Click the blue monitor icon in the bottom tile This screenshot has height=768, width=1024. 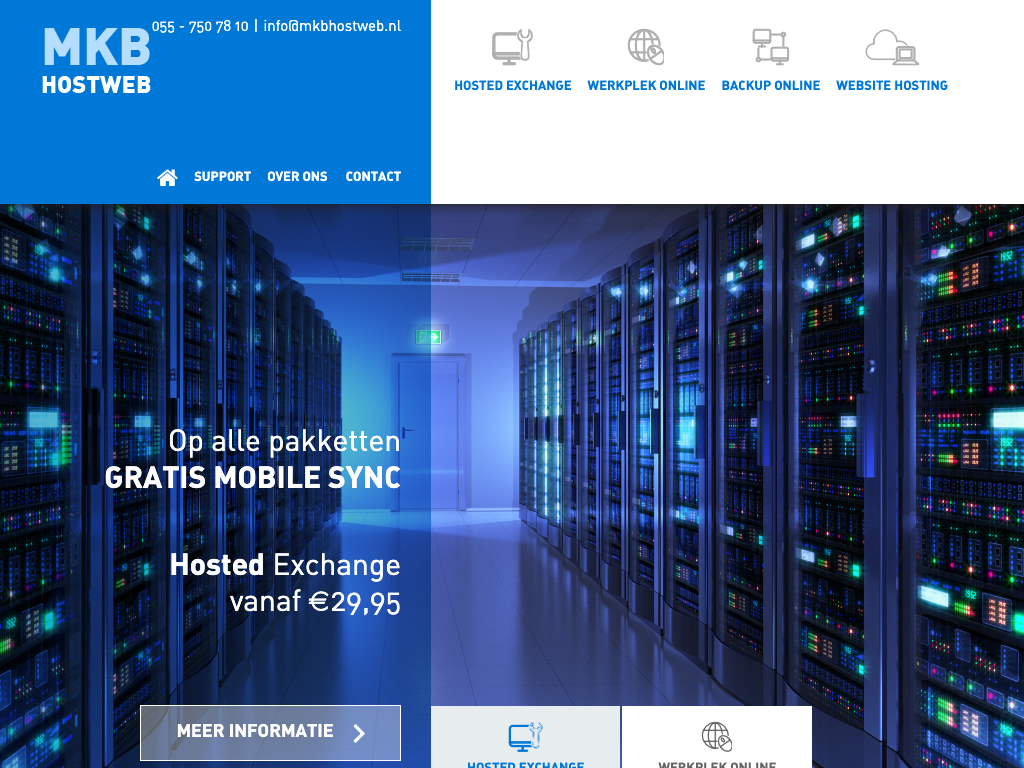[525, 737]
